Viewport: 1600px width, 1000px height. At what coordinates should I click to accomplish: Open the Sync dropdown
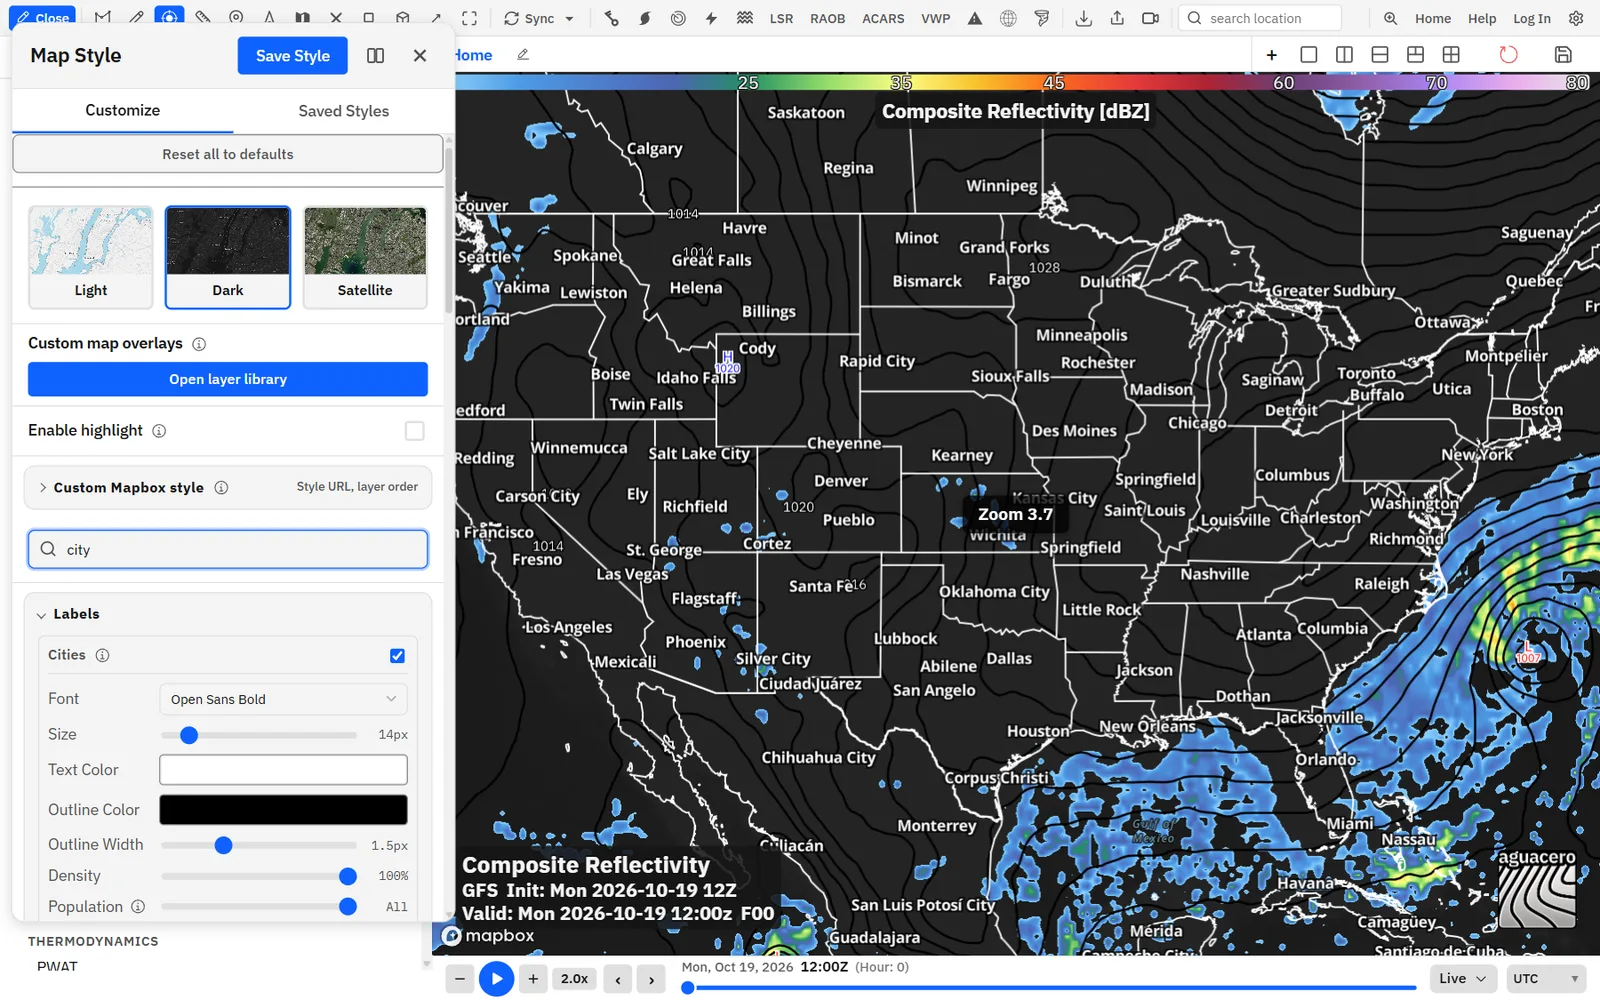[x=539, y=18]
